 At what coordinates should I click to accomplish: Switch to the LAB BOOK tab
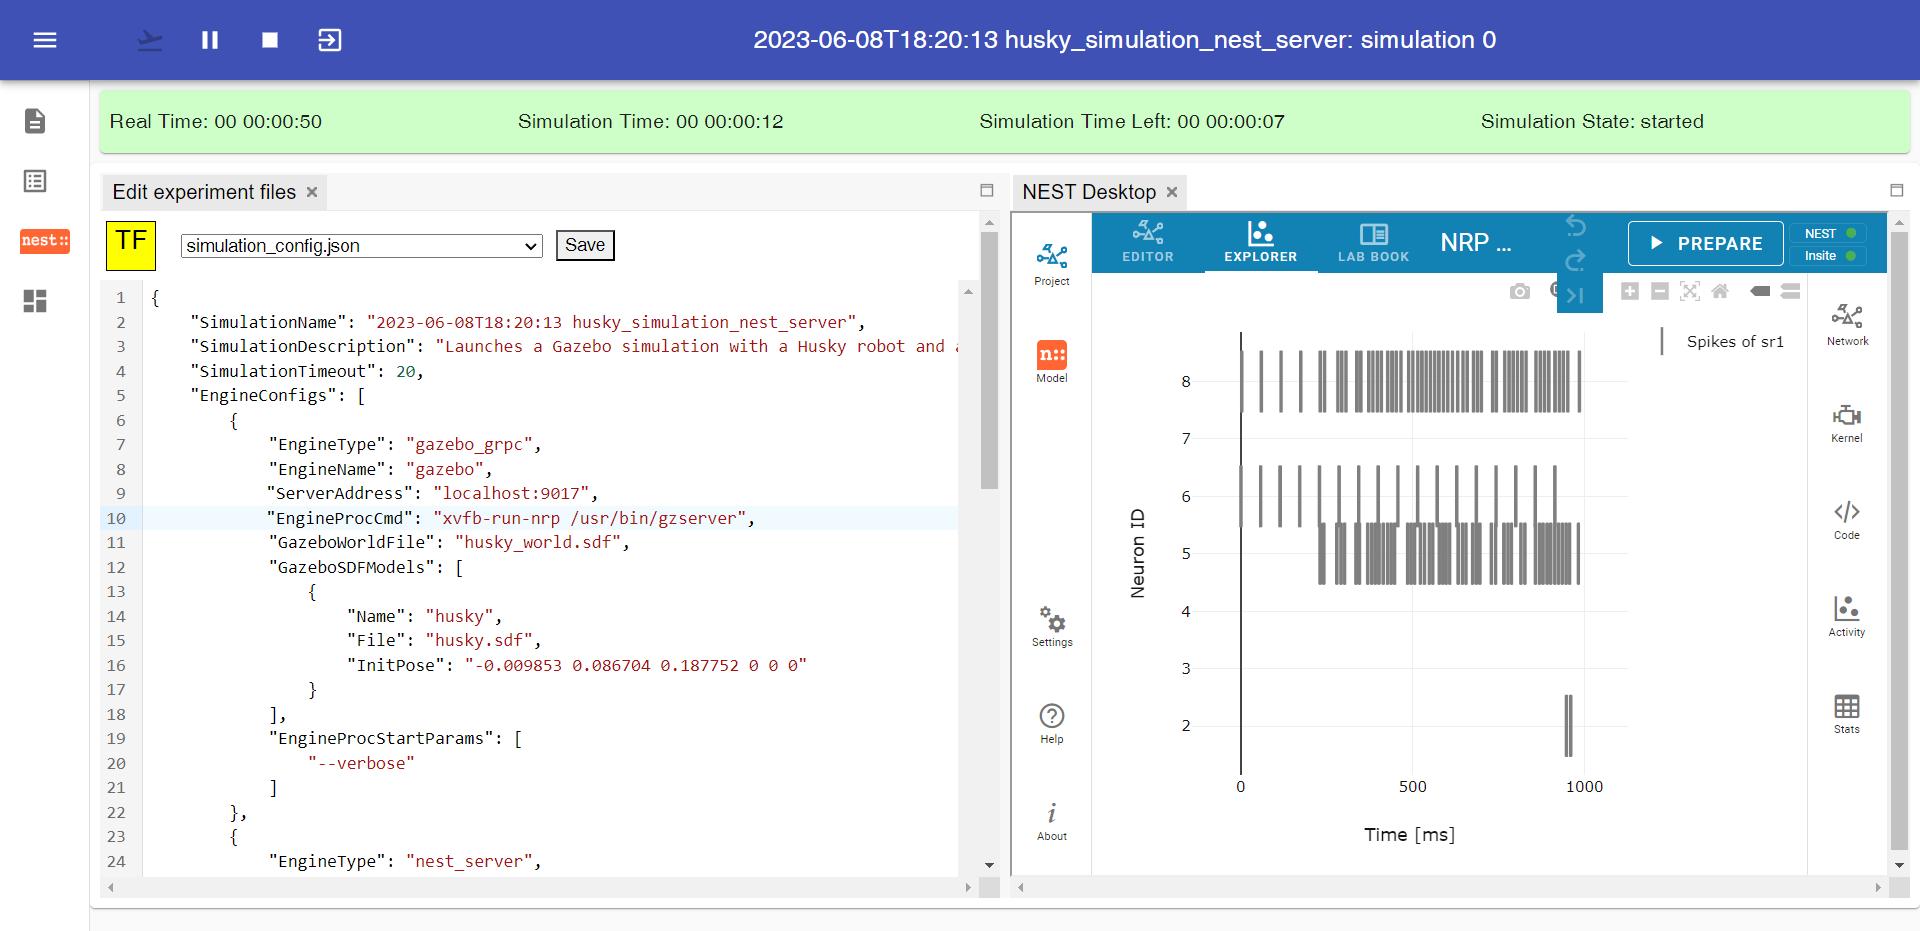pyautogui.click(x=1374, y=242)
